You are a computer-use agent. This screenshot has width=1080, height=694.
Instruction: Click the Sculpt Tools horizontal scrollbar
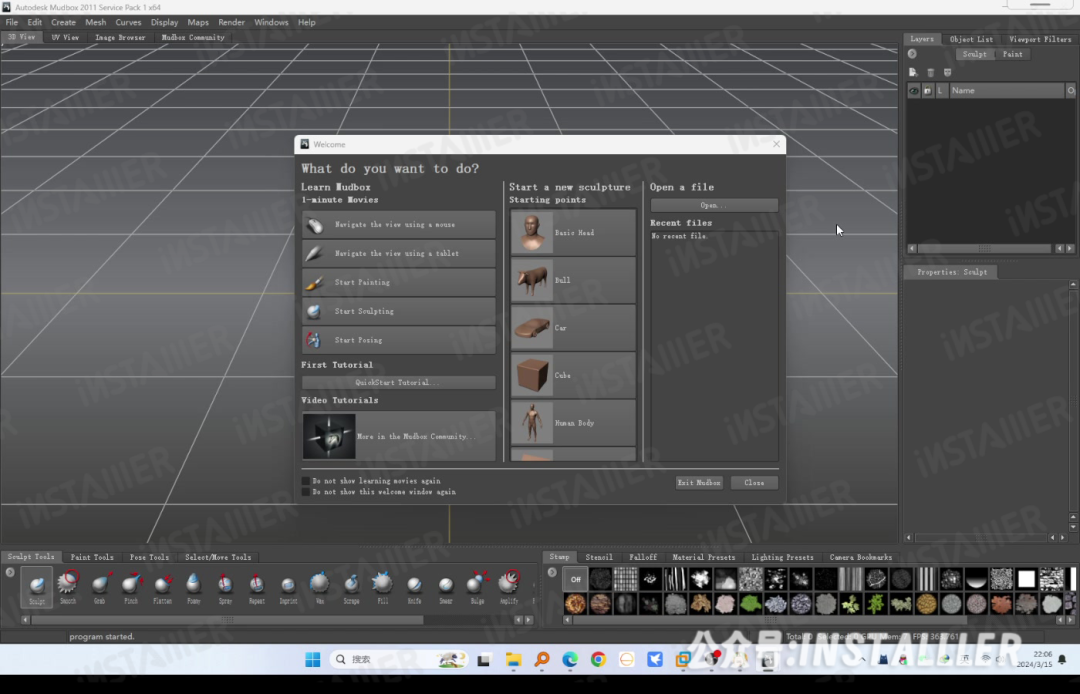click(227, 620)
